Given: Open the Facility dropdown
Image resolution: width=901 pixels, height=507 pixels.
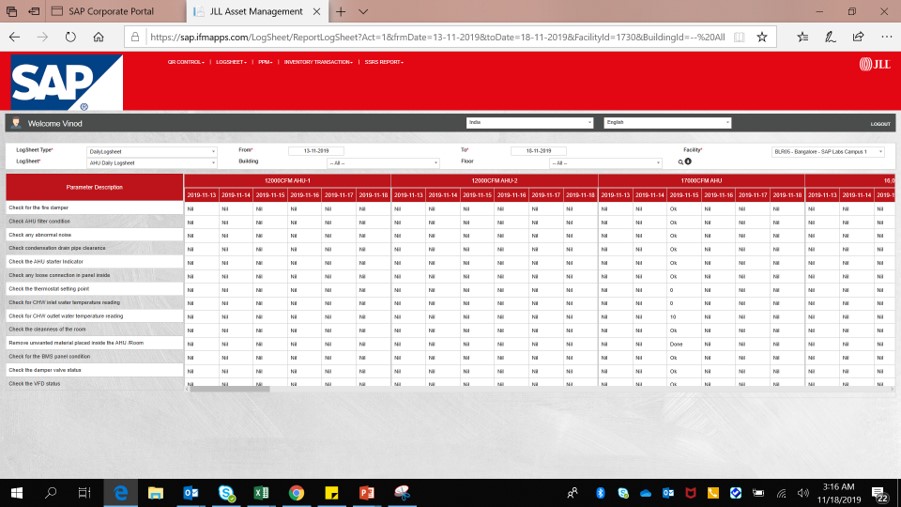Looking at the screenshot, I should [828, 152].
